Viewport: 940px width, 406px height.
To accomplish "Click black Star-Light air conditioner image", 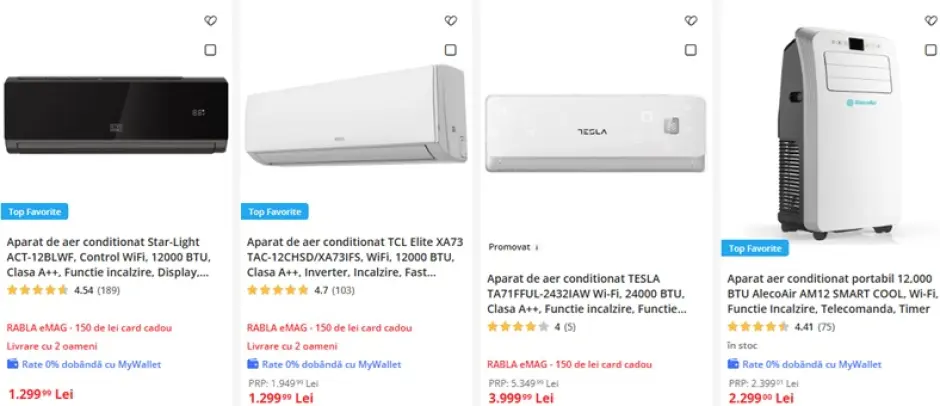I will pos(116,116).
